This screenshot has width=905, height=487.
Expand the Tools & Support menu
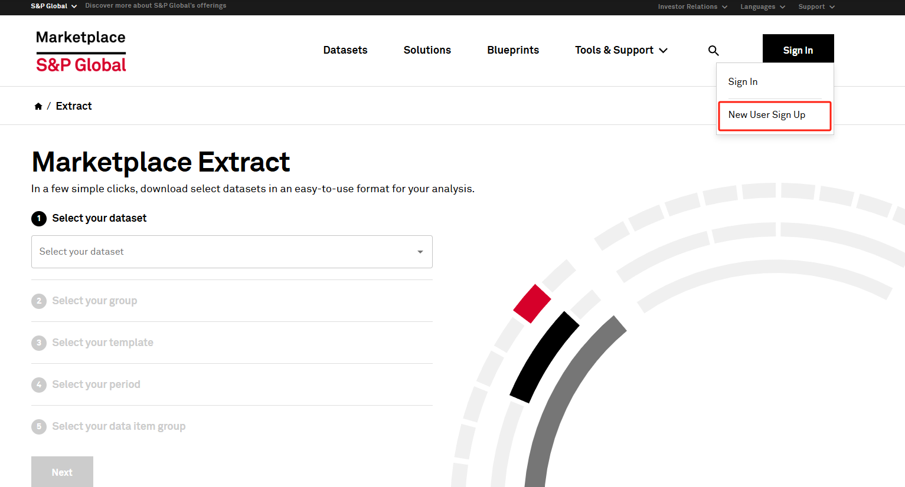click(621, 50)
